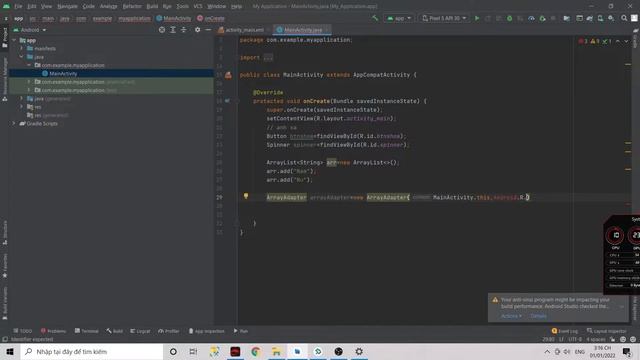Image resolution: width=640 pixels, height=360 pixels.
Task: Open the taskbar Settings gear icon
Action: (x=359, y=351)
